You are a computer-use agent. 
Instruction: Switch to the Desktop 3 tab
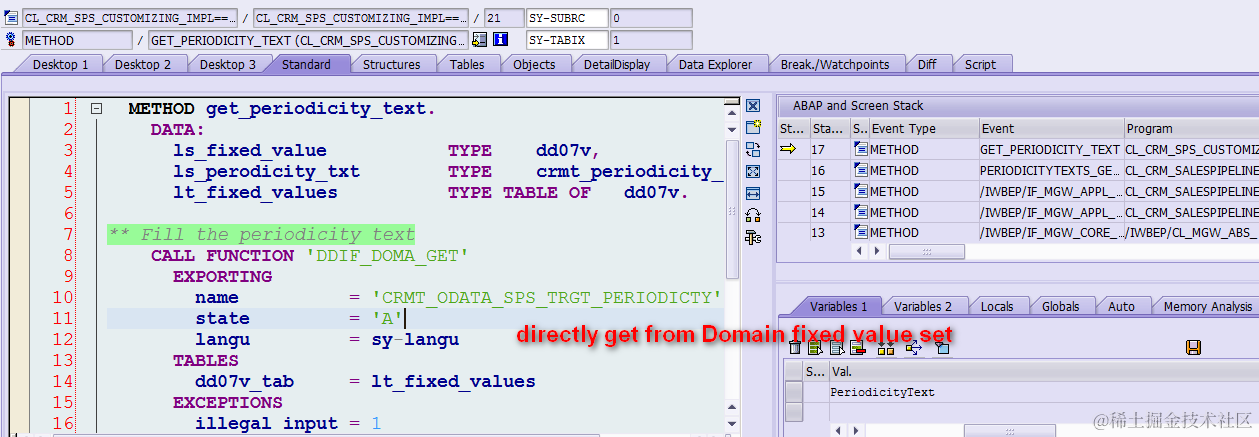pyautogui.click(x=227, y=64)
